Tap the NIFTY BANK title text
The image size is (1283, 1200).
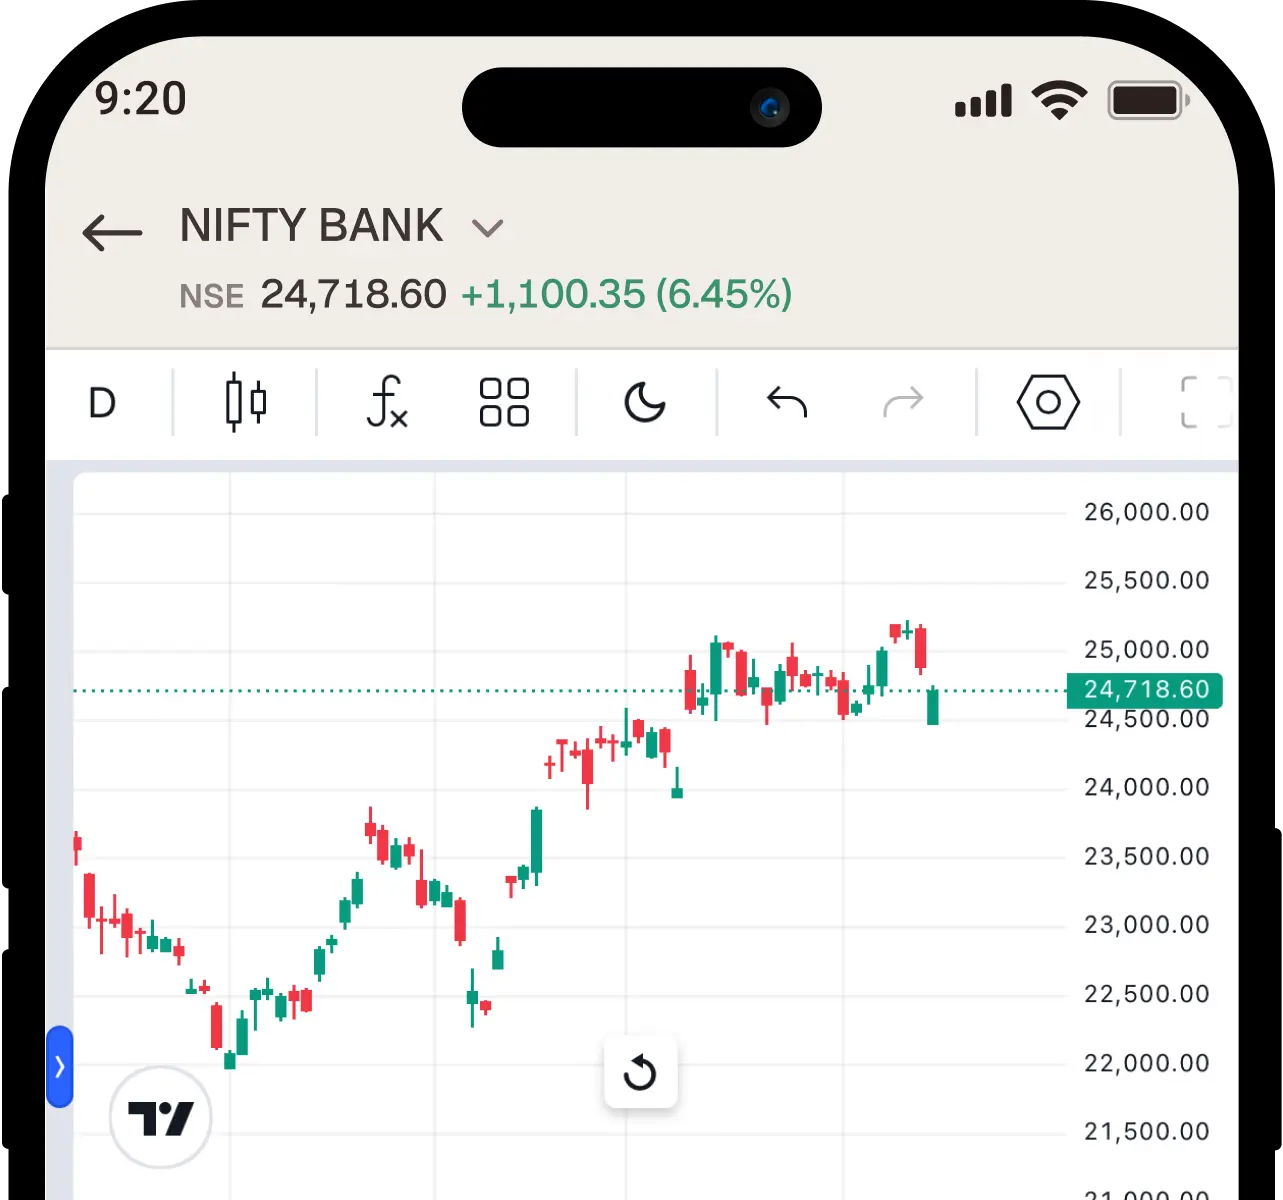(311, 226)
